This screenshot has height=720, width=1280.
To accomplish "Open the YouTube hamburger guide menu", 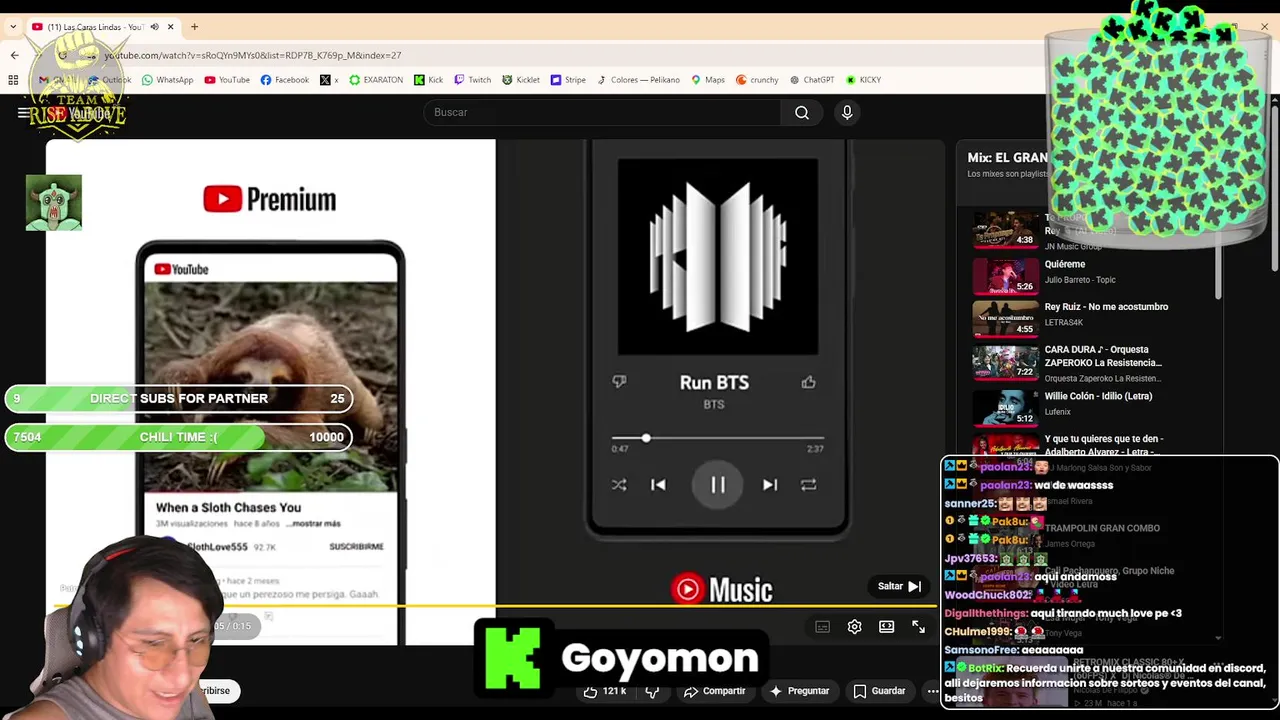I will [x=23, y=113].
